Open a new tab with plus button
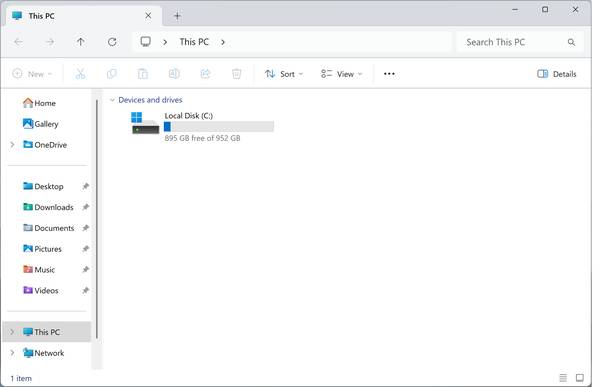This screenshot has width=600, height=387. (x=177, y=16)
